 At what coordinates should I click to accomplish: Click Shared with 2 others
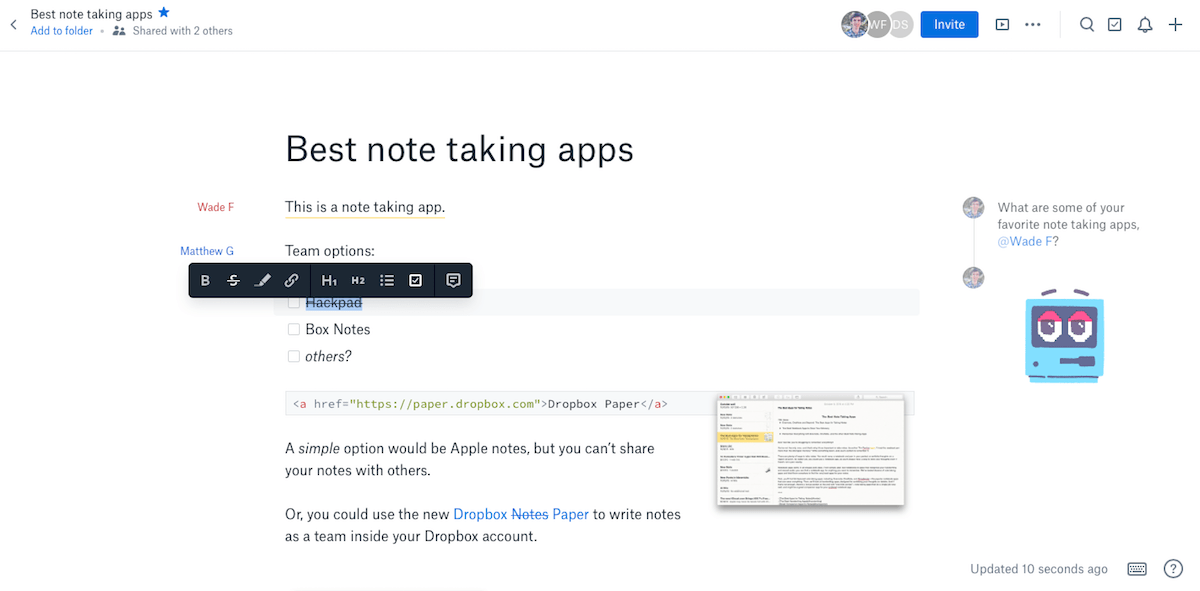[182, 31]
